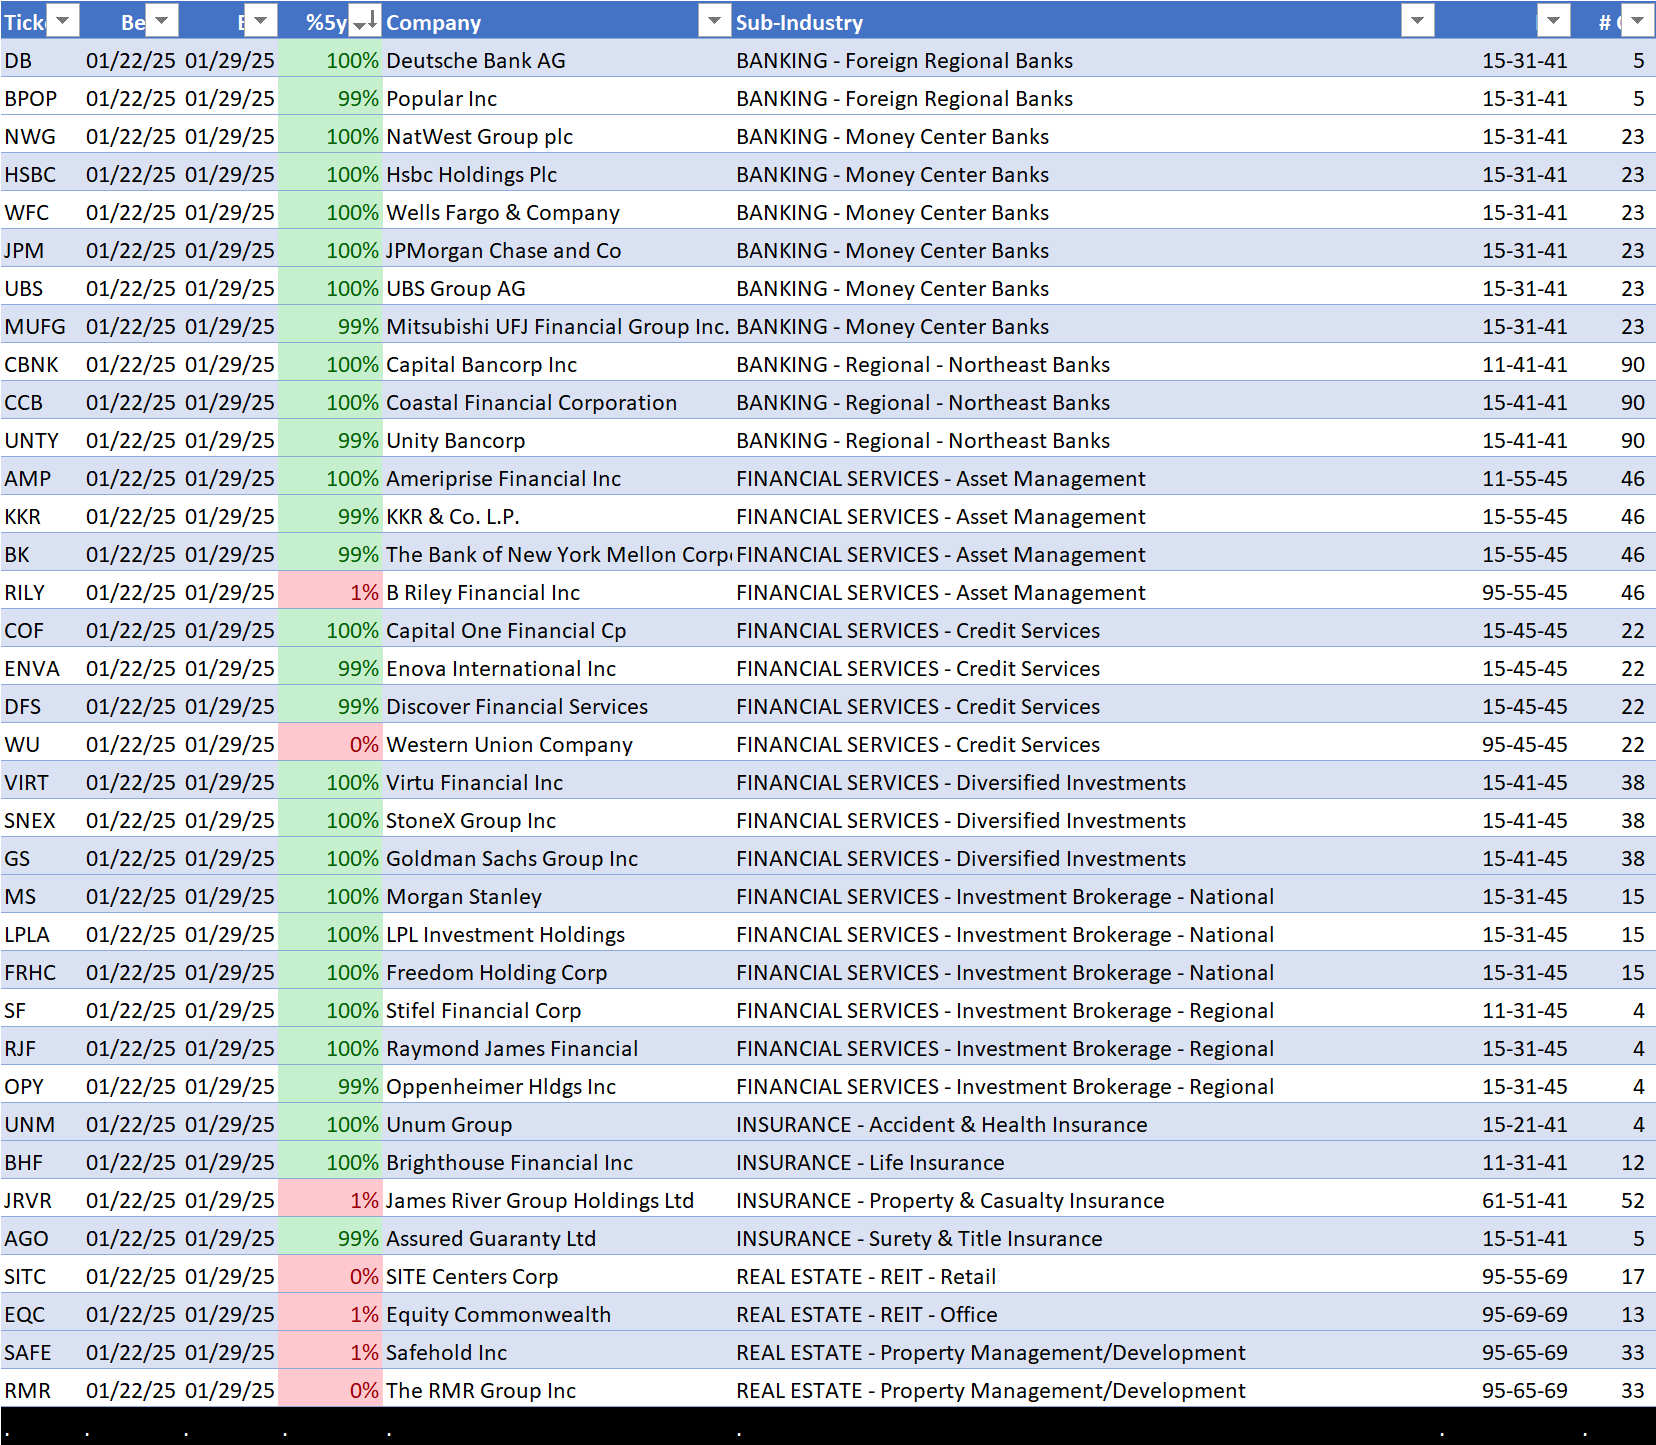Select the 11-41-41 code cell
Screen dimensions: 1656x1445
click(x=1524, y=365)
